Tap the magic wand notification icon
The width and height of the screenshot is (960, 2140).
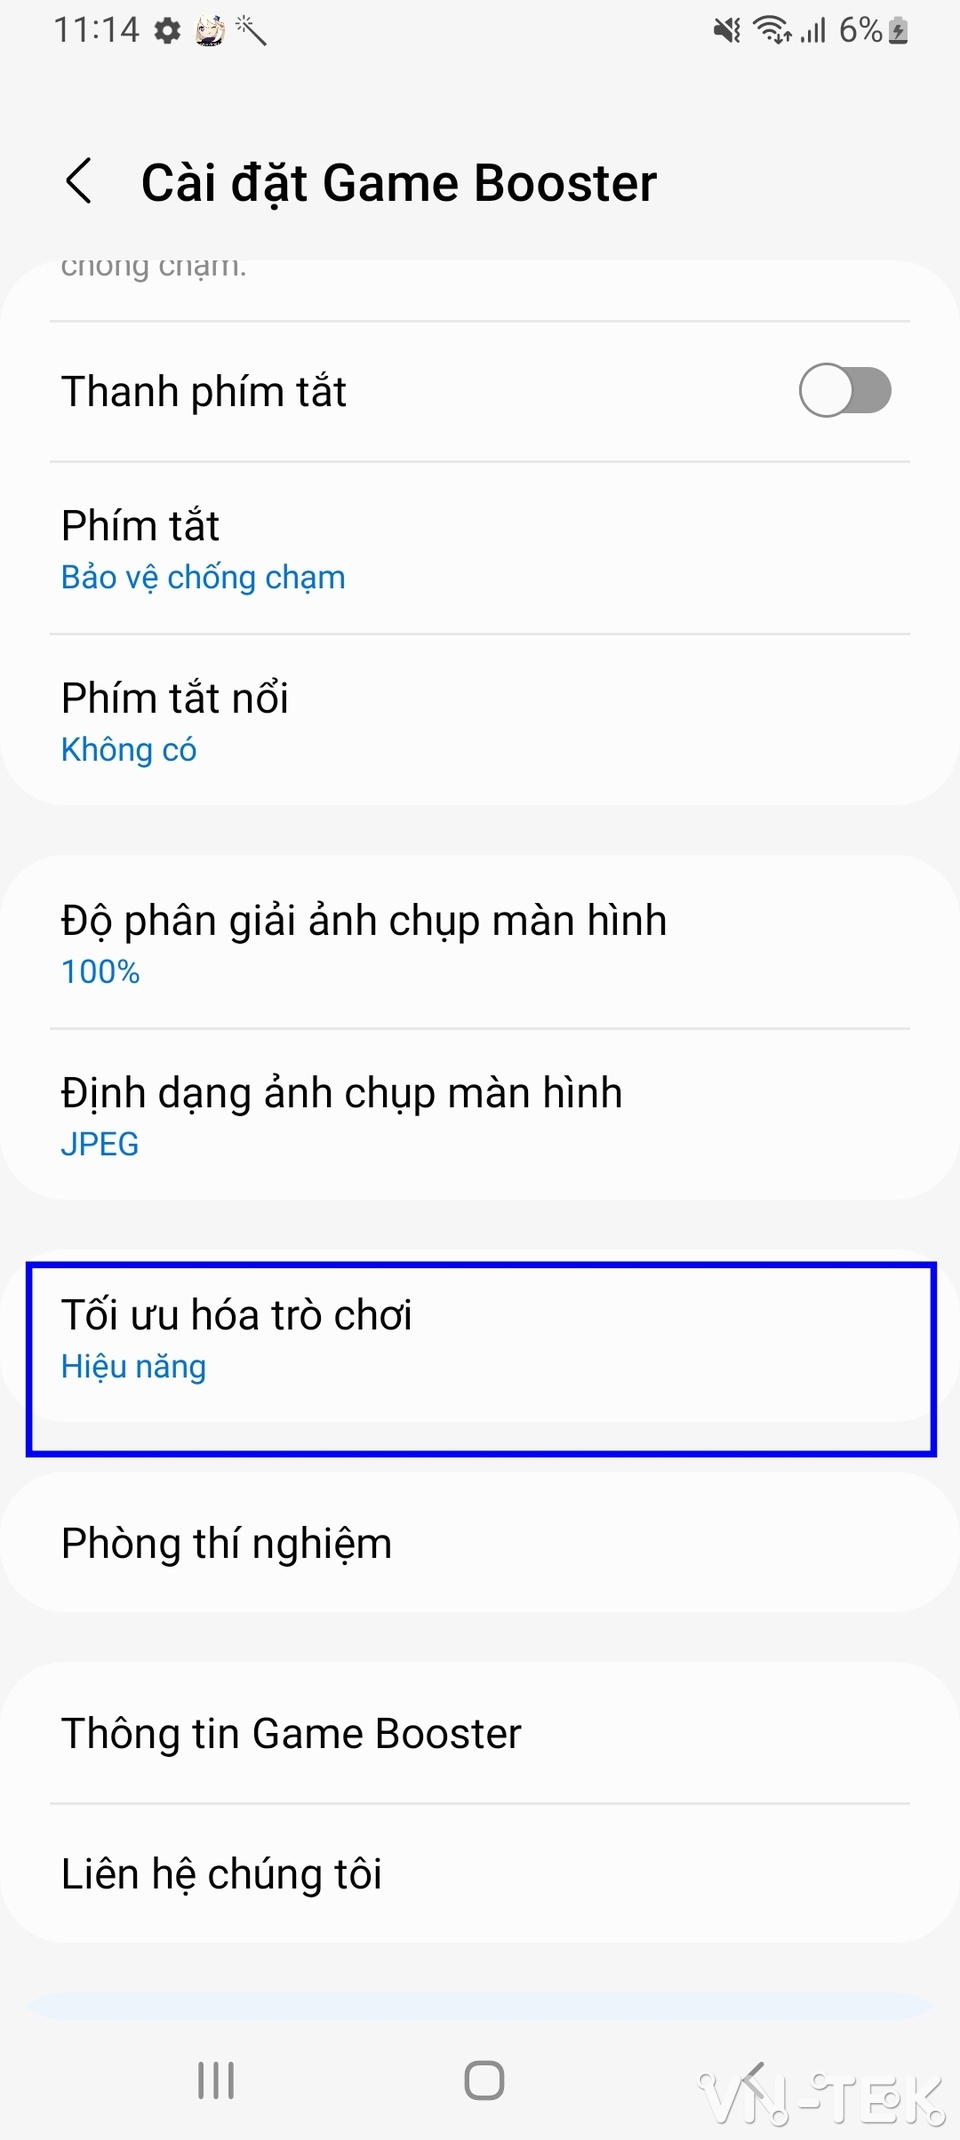(251, 31)
